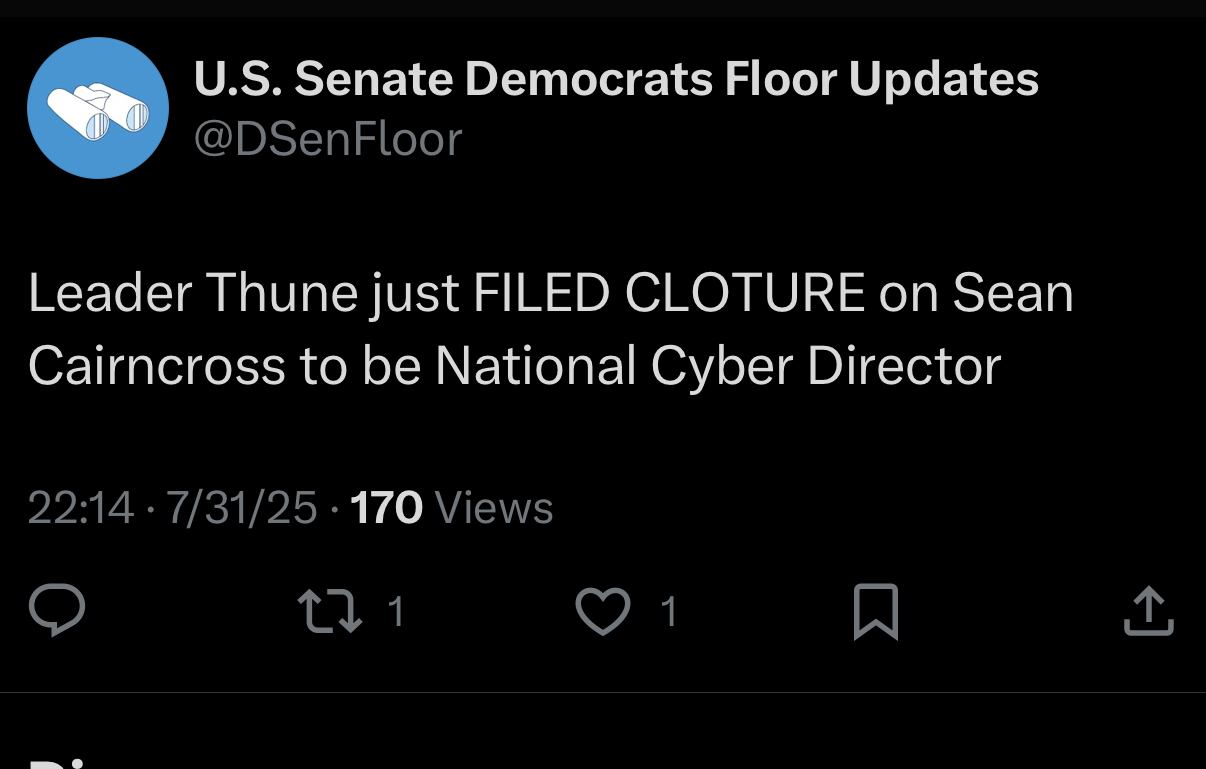Toggle the bookmark icon on this post

point(876,612)
